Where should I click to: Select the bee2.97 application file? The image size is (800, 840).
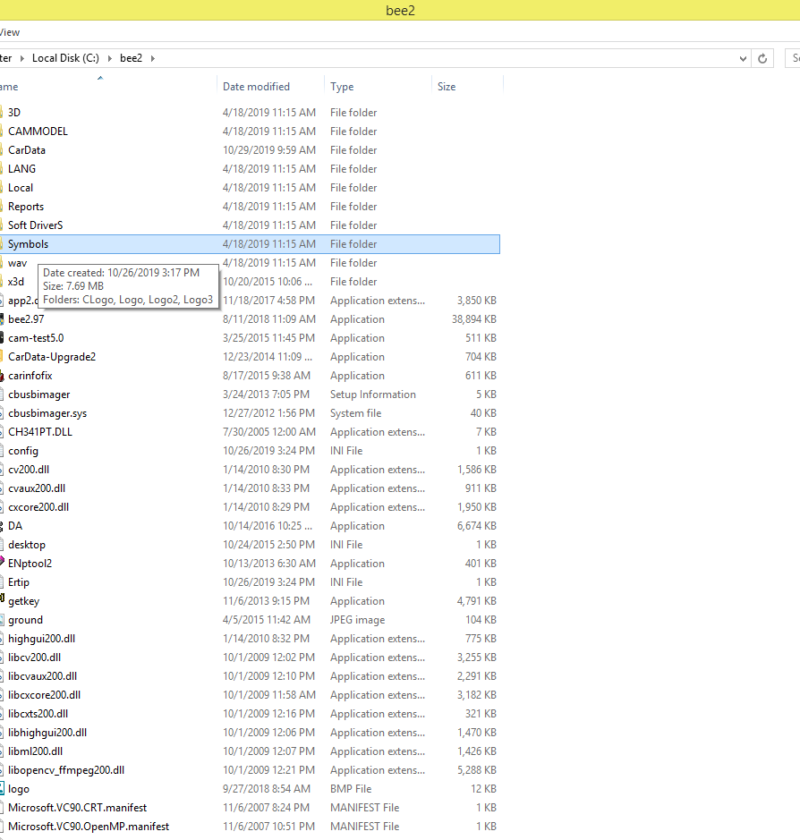click(x=26, y=319)
